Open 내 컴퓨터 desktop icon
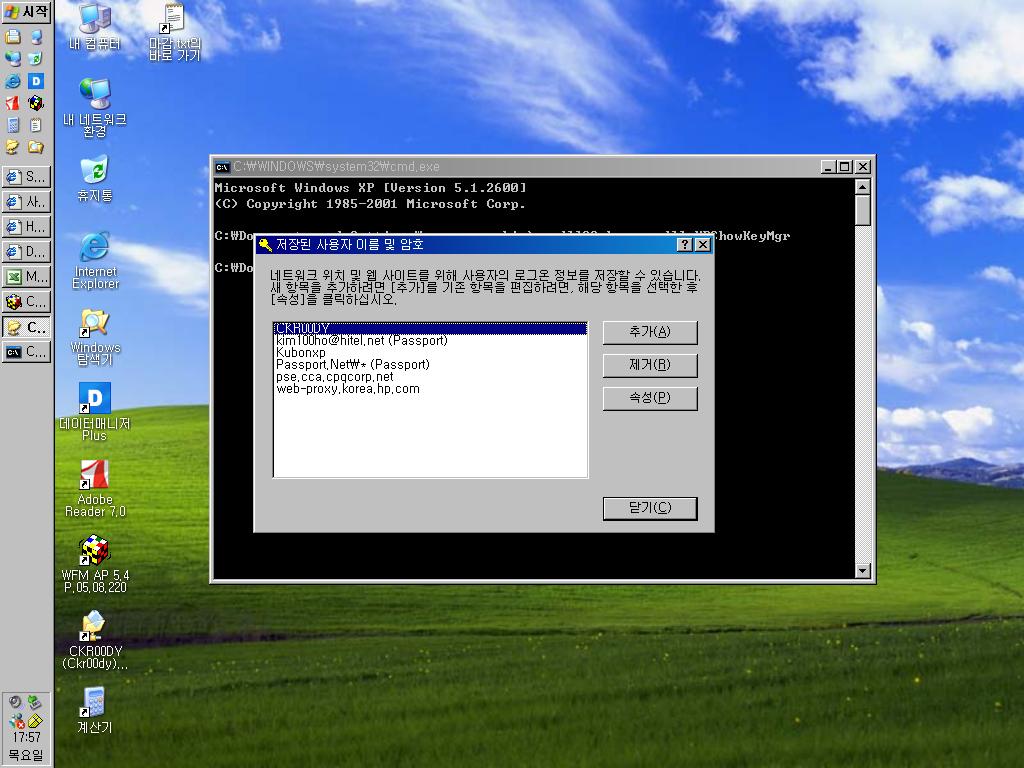1024x768 pixels. (x=95, y=19)
